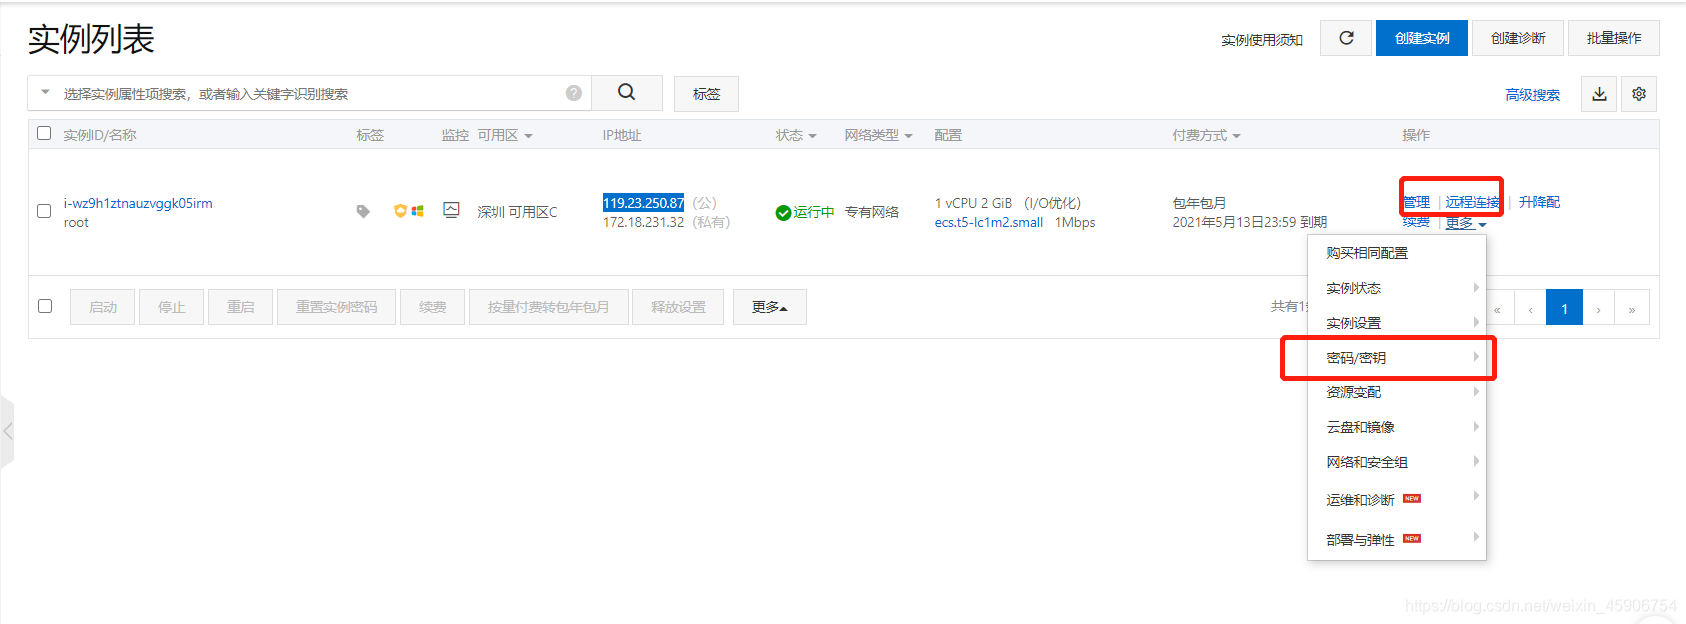Open 批量操作 button

1614,38
